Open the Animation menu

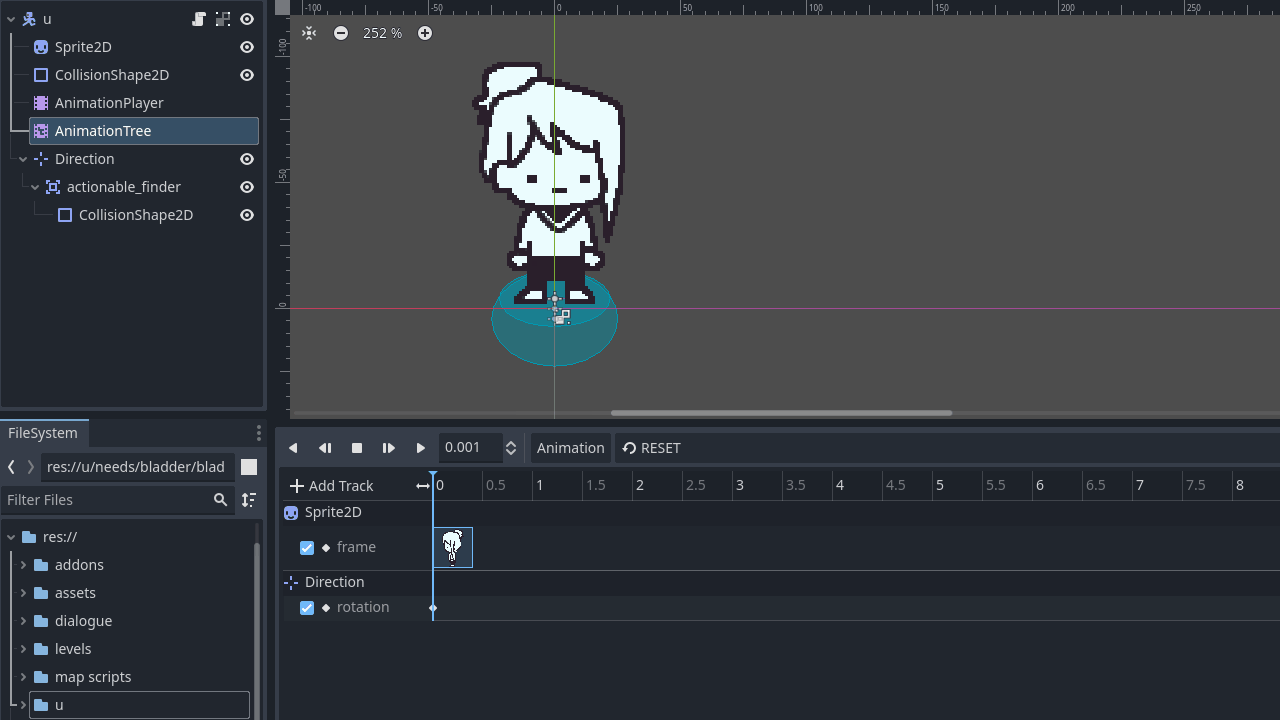(570, 448)
